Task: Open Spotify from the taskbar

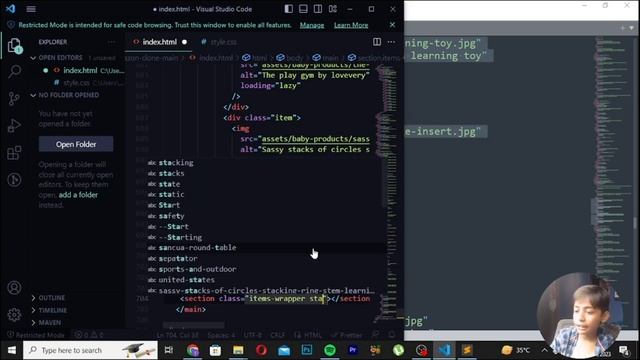Action: [x=330, y=350]
